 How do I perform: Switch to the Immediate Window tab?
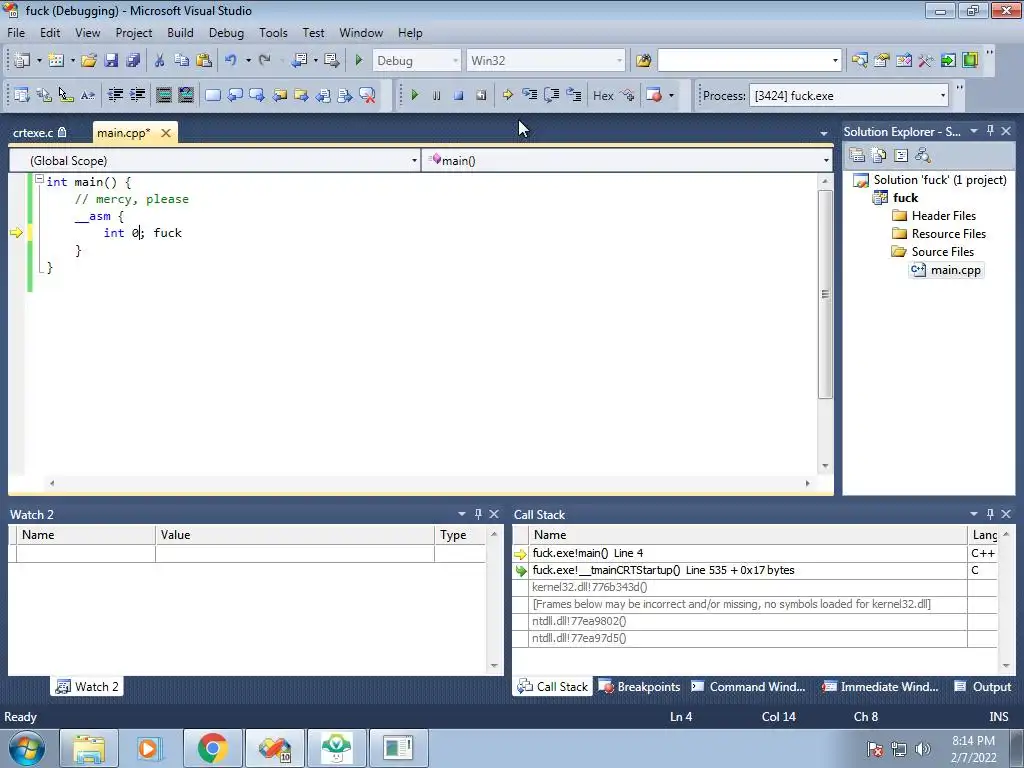(x=880, y=686)
